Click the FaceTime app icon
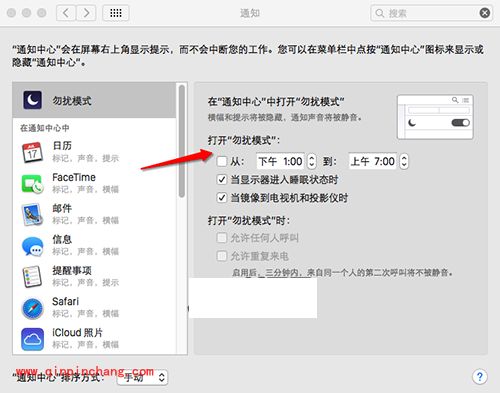The width and height of the screenshot is (500, 393). (32, 183)
